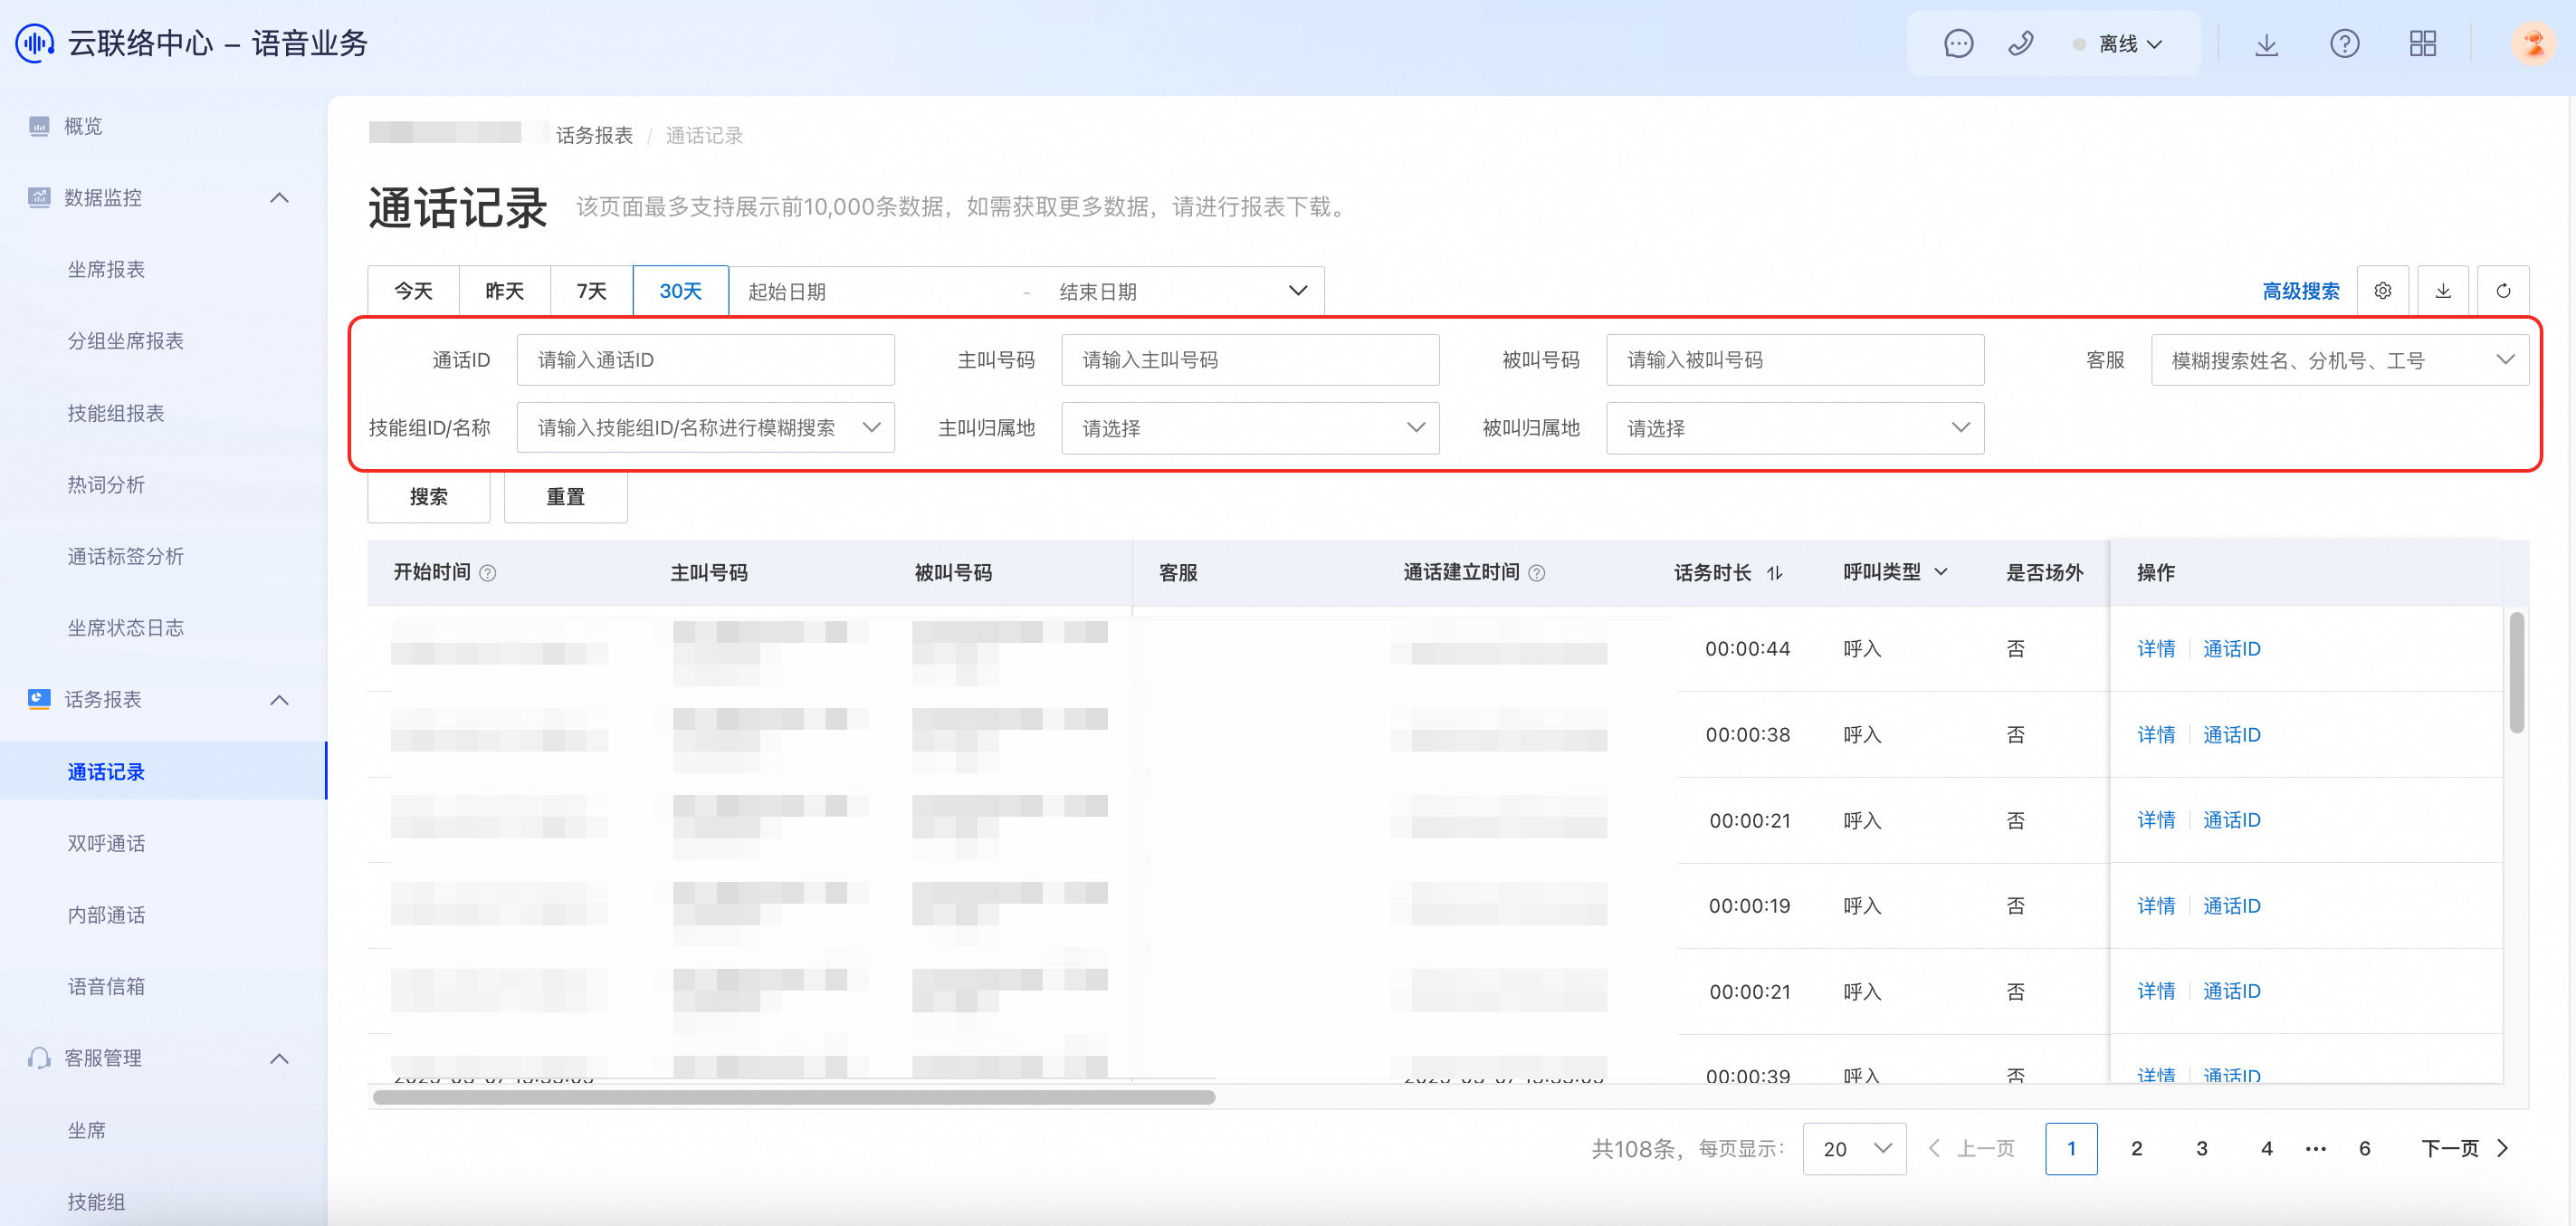
Task: Click the 数据监控 chart icon
Action: tap(39, 197)
